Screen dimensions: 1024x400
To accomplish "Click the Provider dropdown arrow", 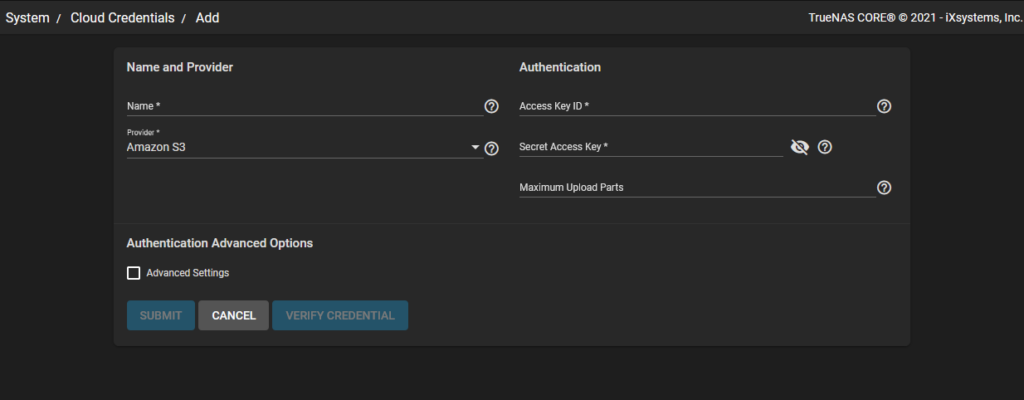I will pyautogui.click(x=475, y=148).
